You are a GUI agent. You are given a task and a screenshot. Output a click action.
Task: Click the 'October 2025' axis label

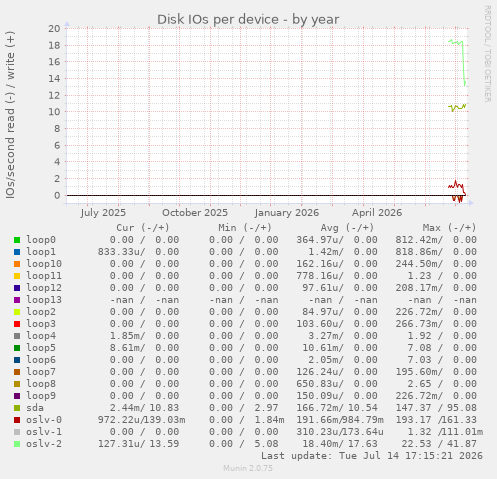point(195,213)
